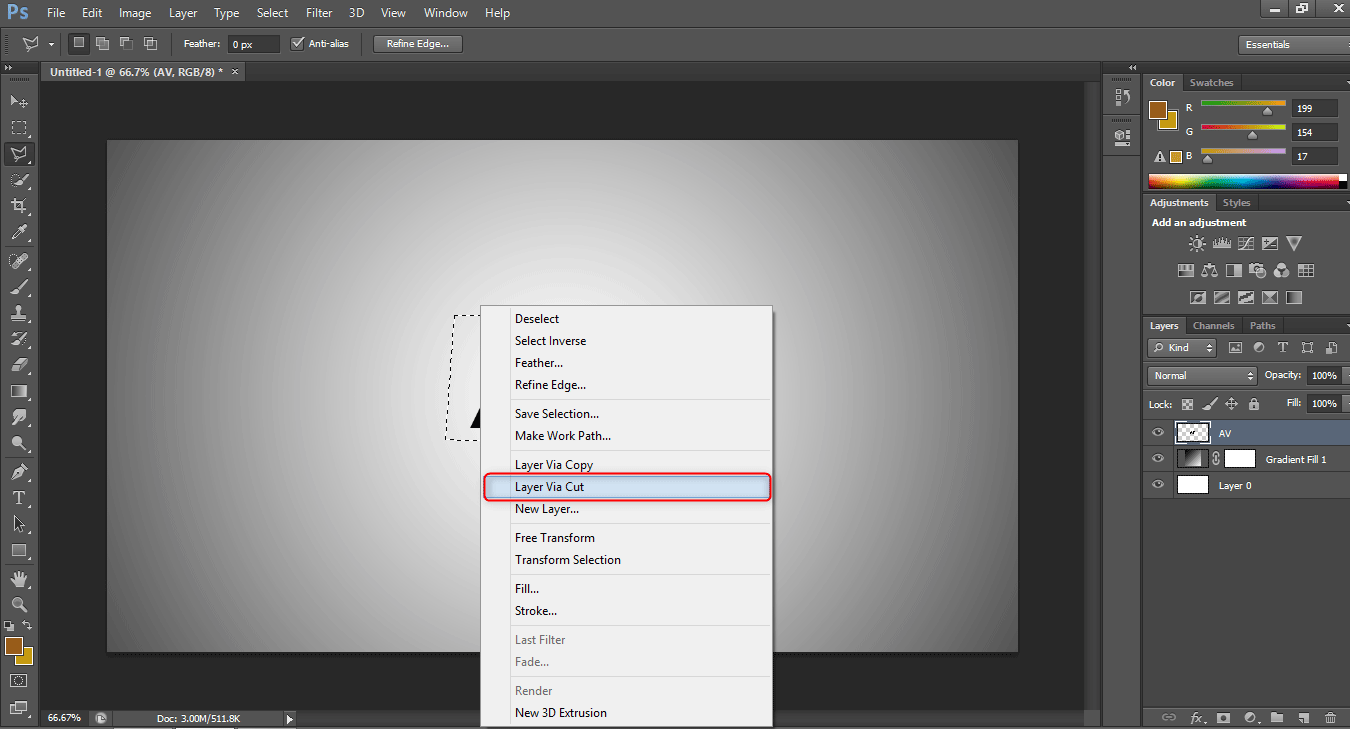Image resolution: width=1350 pixels, height=729 pixels.
Task: Switch to the Swatches tab
Action: [1211, 83]
